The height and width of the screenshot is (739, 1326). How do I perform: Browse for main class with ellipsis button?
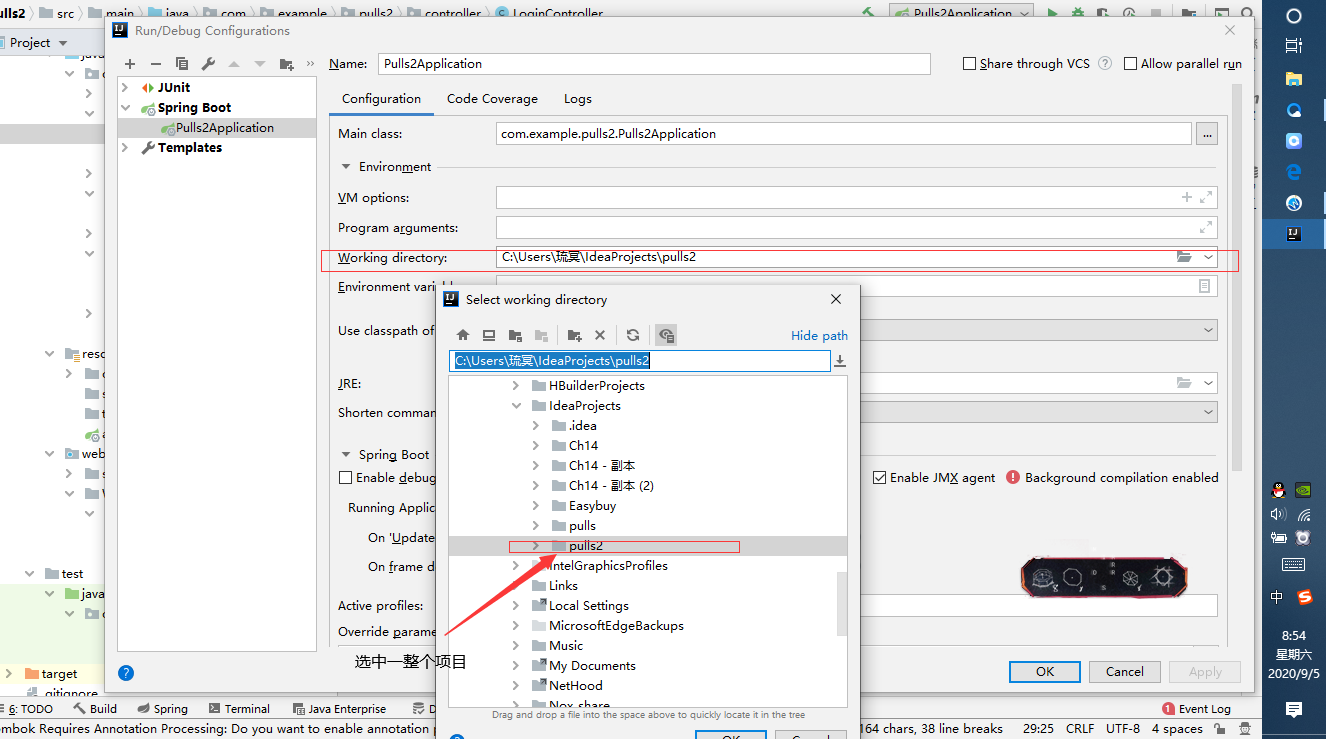pos(1207,134)
